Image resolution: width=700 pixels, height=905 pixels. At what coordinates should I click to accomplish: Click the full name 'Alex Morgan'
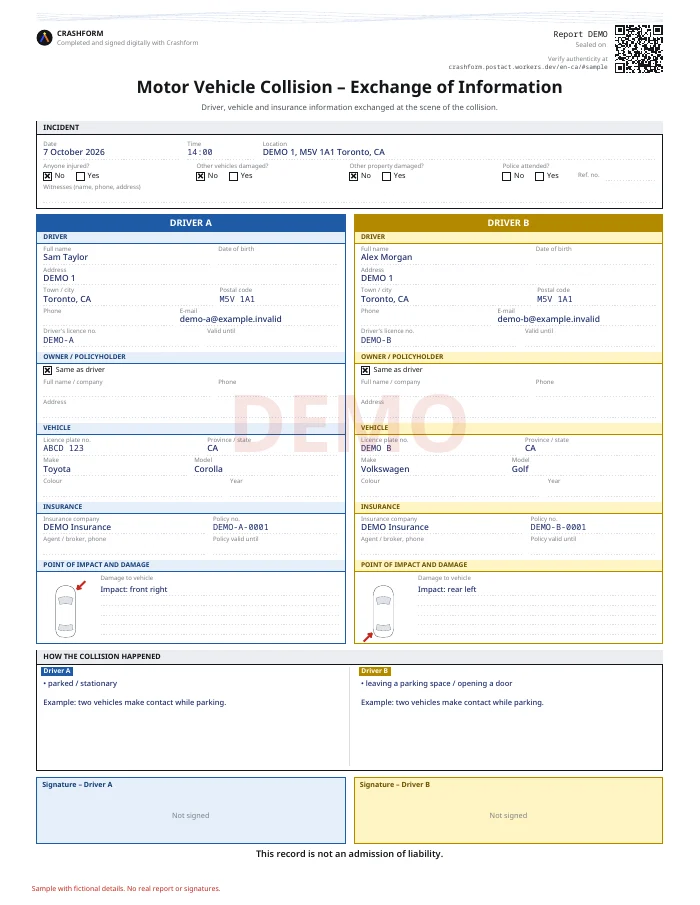tap(386, 257)
